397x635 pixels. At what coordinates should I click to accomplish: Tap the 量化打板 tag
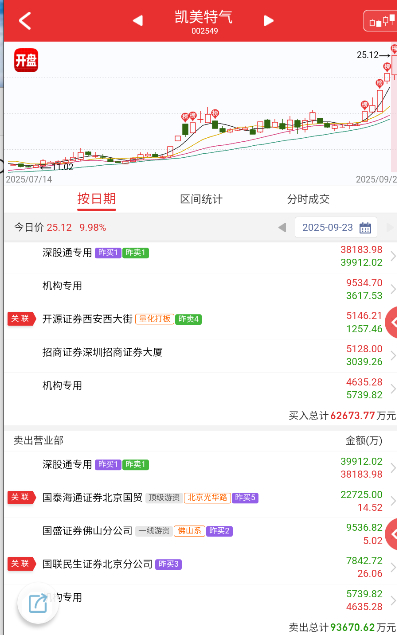point(154,319)
